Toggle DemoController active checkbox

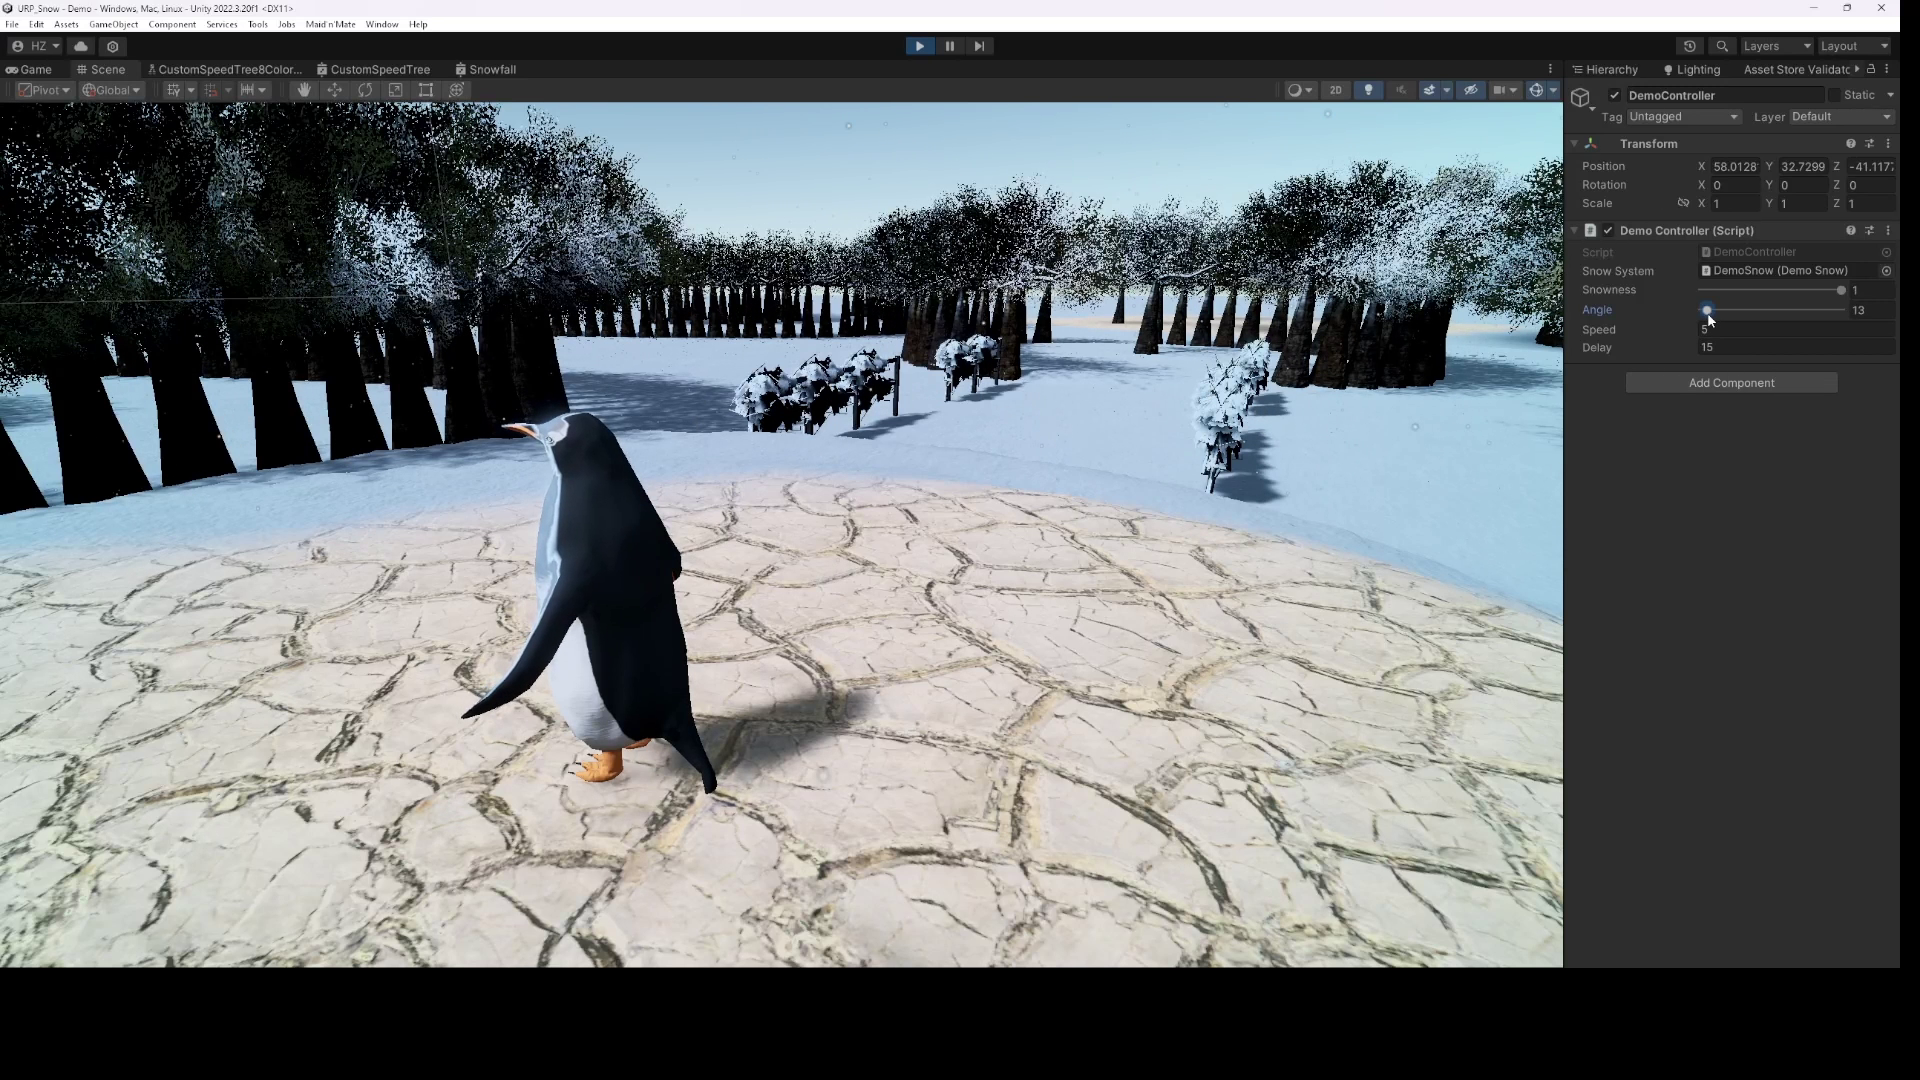(1614, 95)
